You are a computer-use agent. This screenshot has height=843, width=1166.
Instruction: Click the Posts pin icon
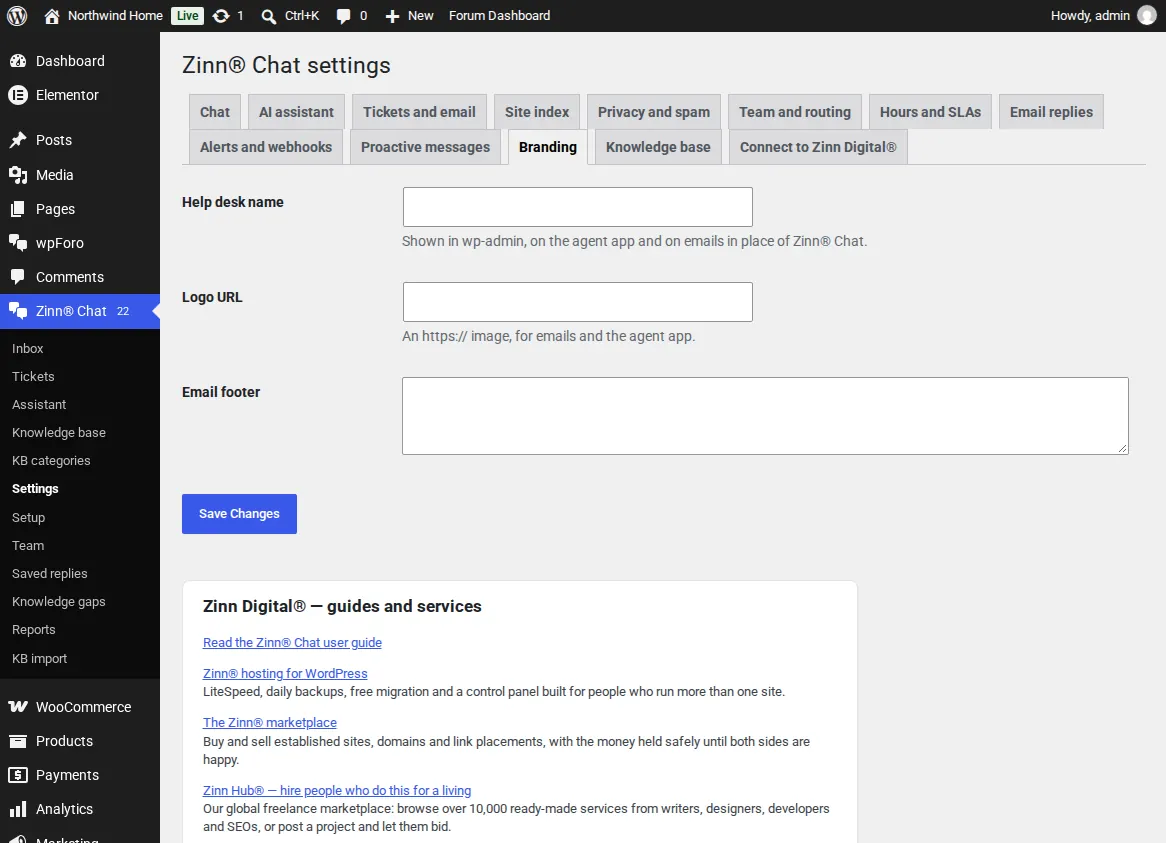18,140
